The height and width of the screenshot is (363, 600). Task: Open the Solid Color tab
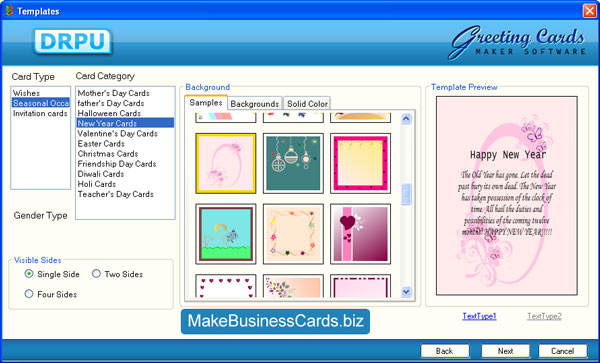307,104
